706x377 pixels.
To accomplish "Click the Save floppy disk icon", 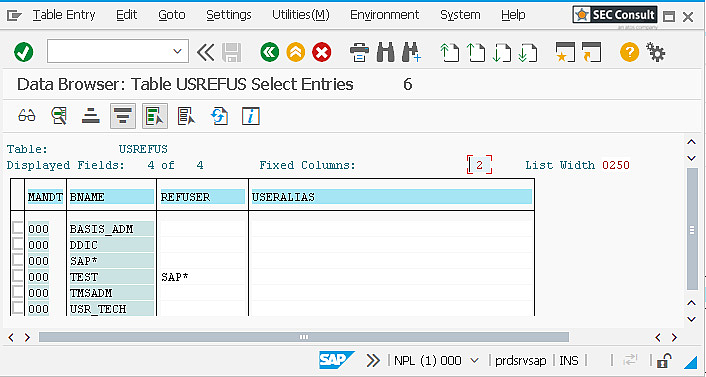I will pos(232,52).
